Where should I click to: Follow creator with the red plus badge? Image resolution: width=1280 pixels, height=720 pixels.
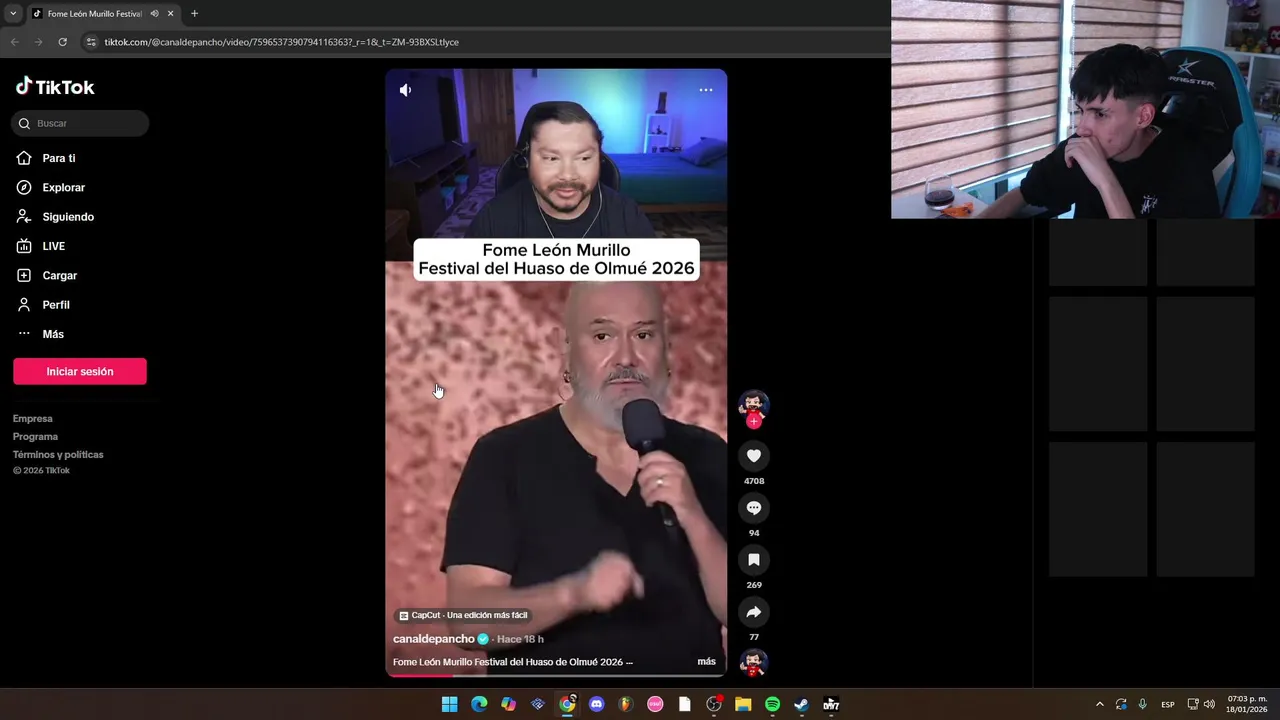pyautogui.click(x=754, y=422)
